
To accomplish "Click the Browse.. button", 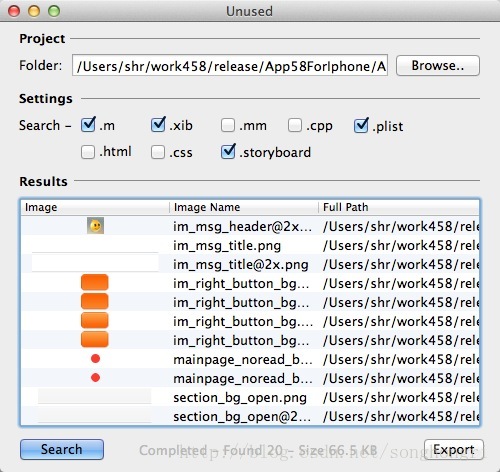I will click(438, 66).
